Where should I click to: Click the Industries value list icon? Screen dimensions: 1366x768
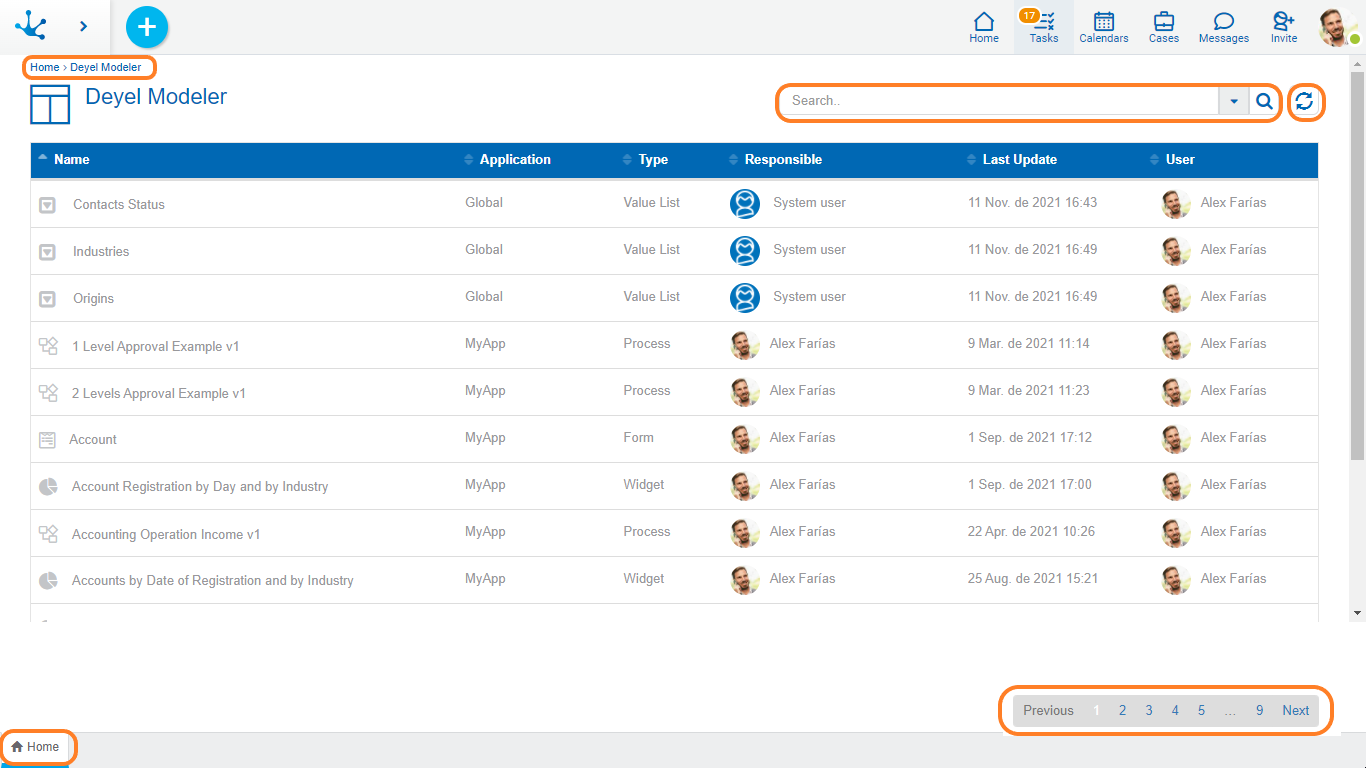click(x=47, y=252)
